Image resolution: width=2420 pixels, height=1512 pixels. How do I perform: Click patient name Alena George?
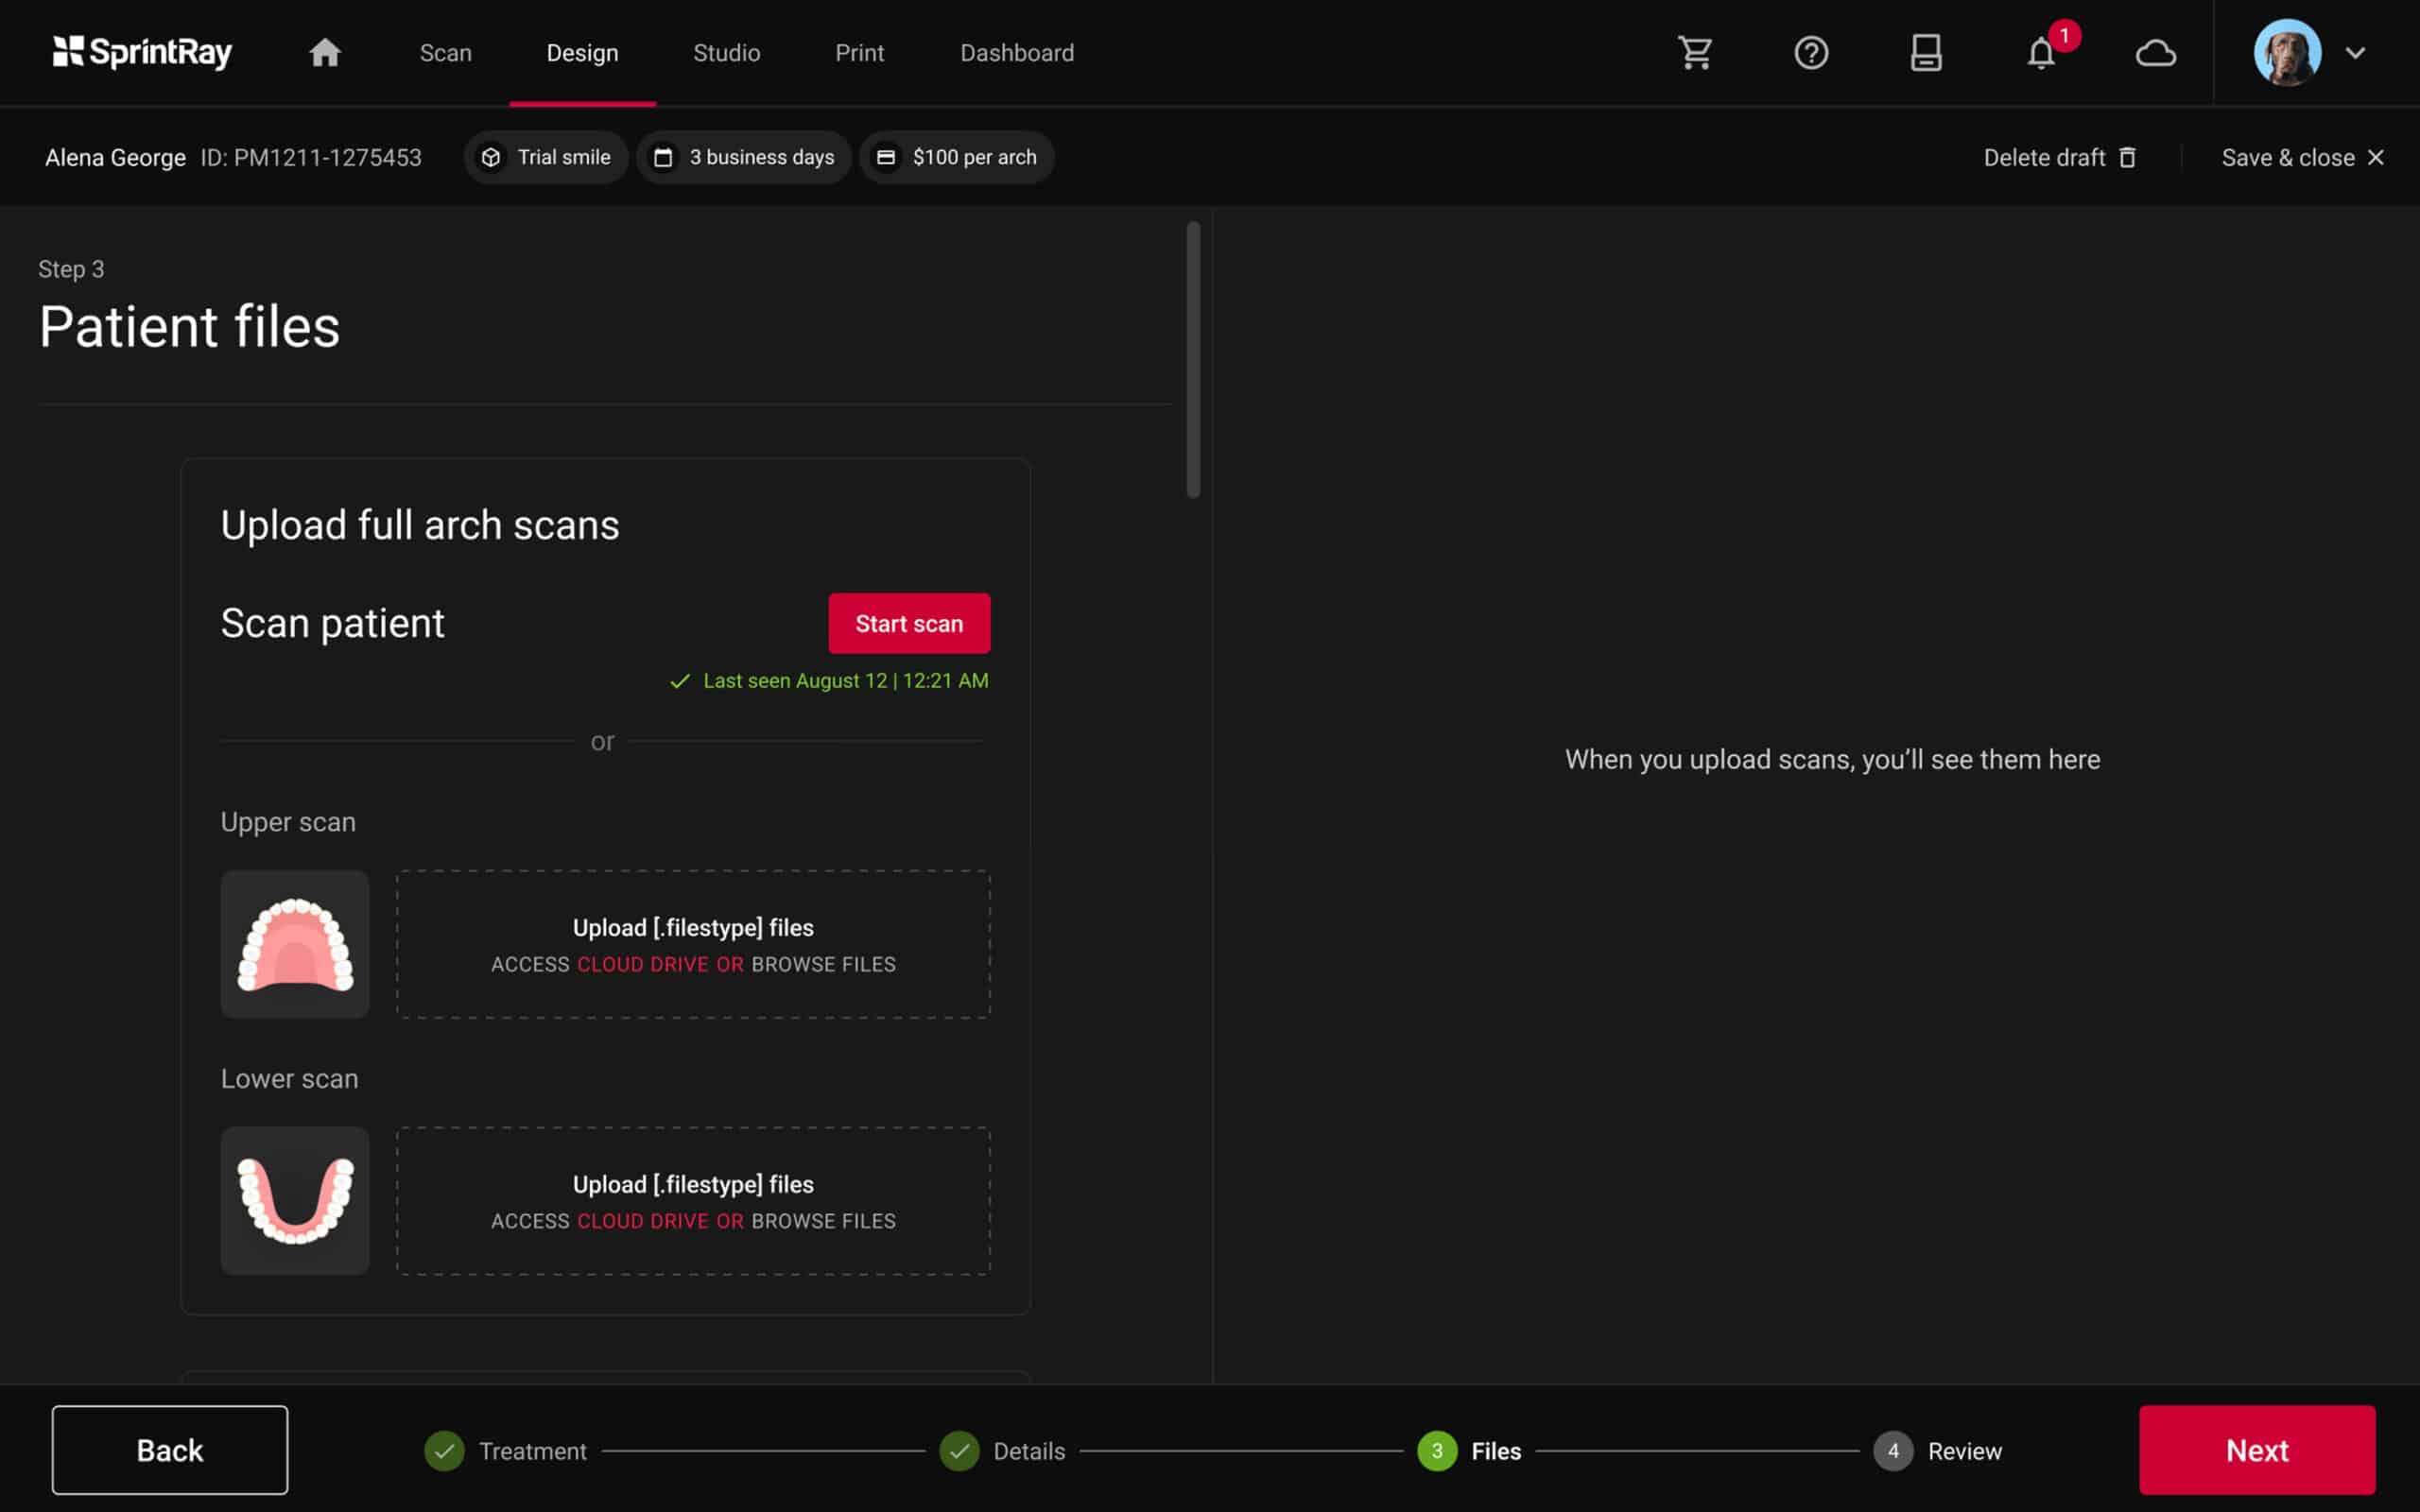coord(115,157)
